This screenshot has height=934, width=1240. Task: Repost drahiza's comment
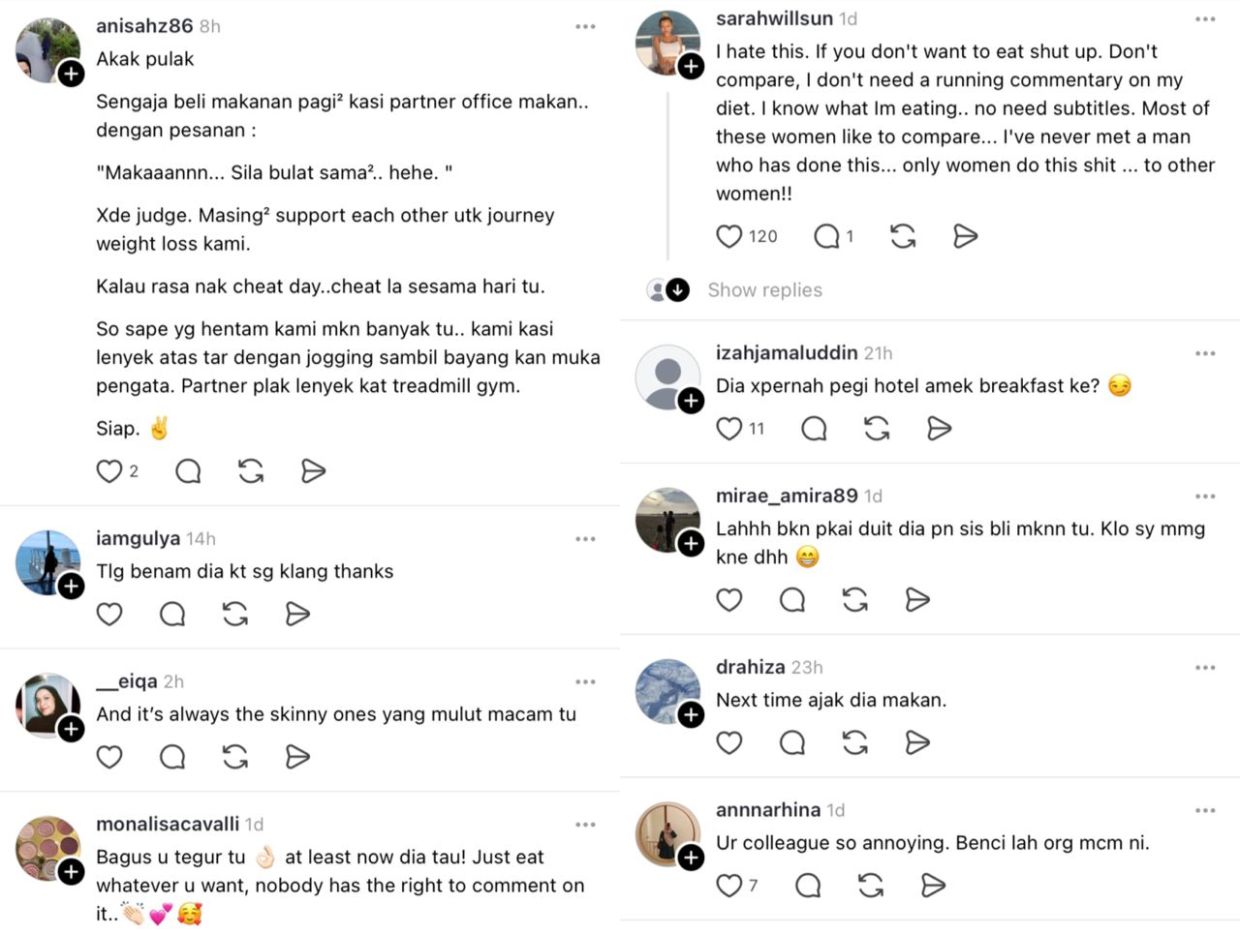(855, 742)
